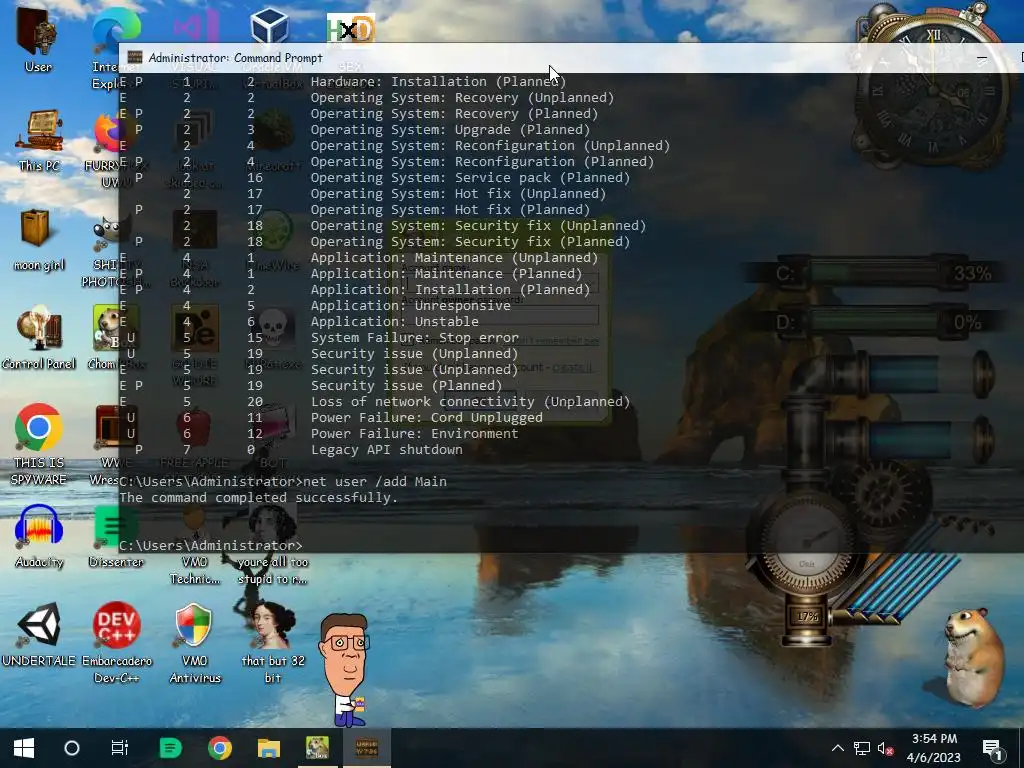Open the Control Panel shortcut
The height and width of the screenshot is (768, 1024).
[39, 338]
